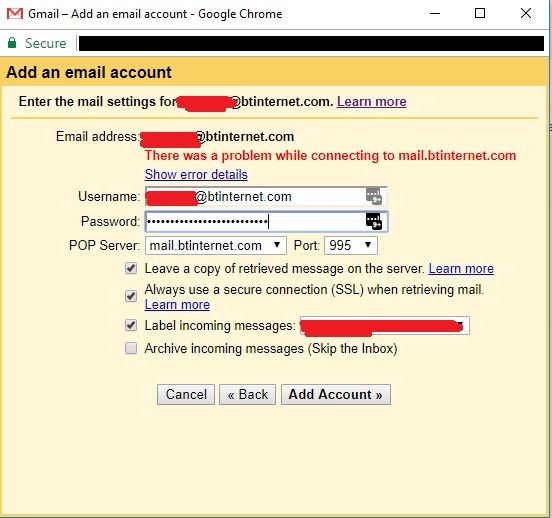Click the Add Account button
The image size is (552, 518).
[336, 394]
